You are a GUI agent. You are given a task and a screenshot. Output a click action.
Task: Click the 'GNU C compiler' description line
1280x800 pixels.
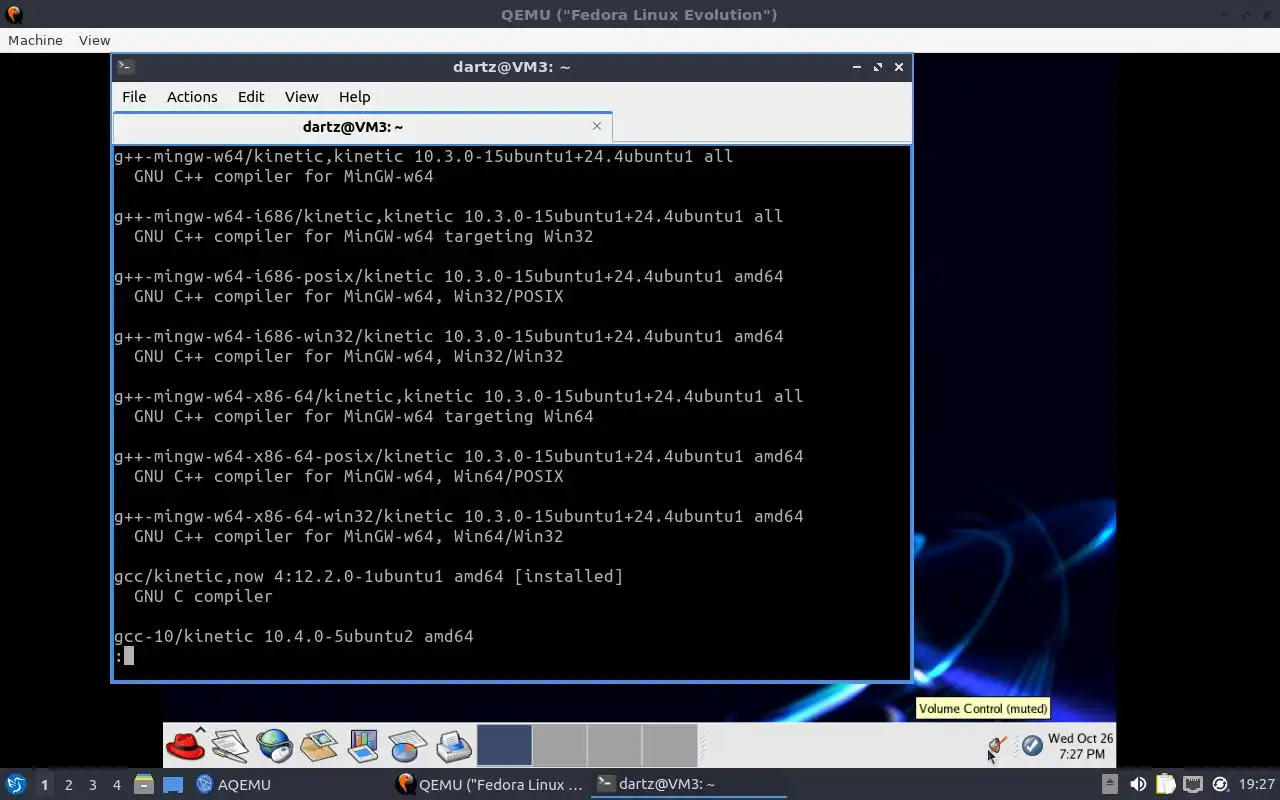click(x=203, y=596)
